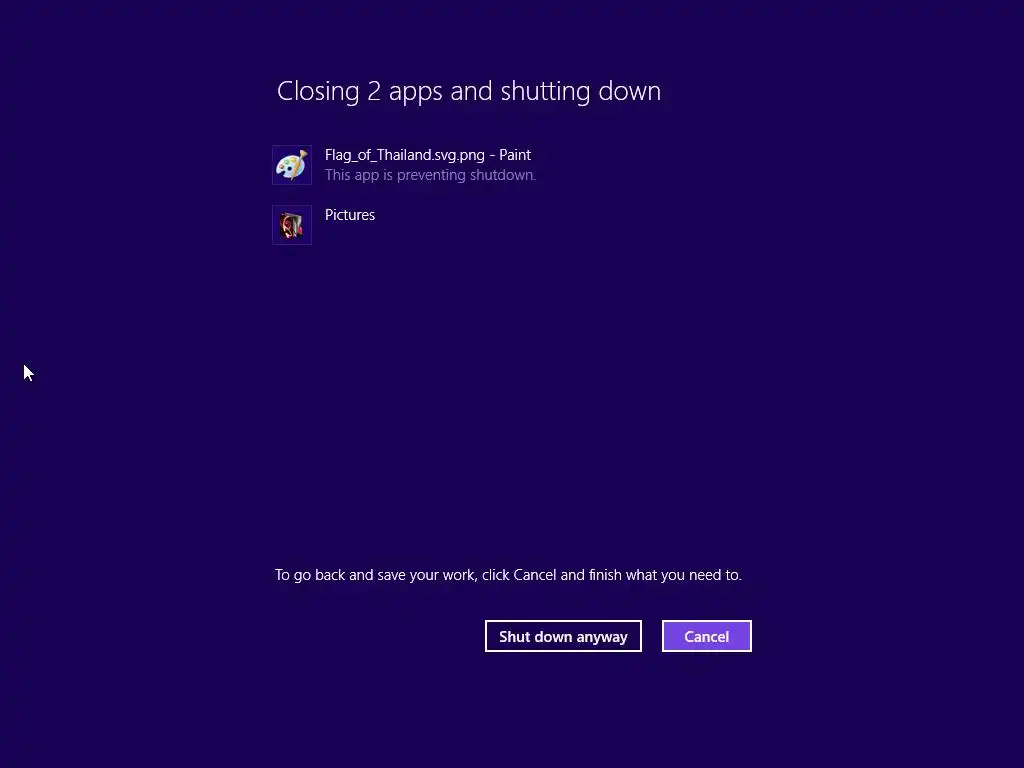The image size is (1024, 768).
Task: Click the words 'shutting down' in the heading
Action: [581, 91]
